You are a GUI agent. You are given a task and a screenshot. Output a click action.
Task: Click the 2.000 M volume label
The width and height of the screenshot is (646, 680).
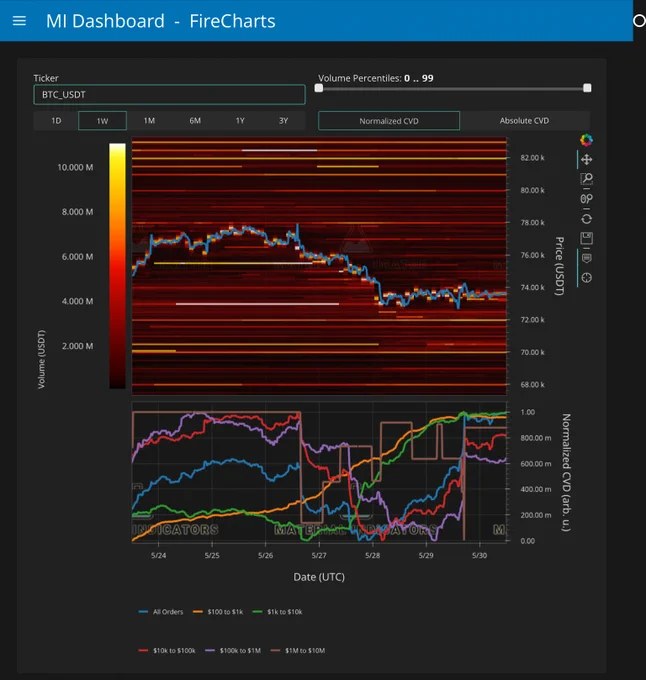pos(78,346)
